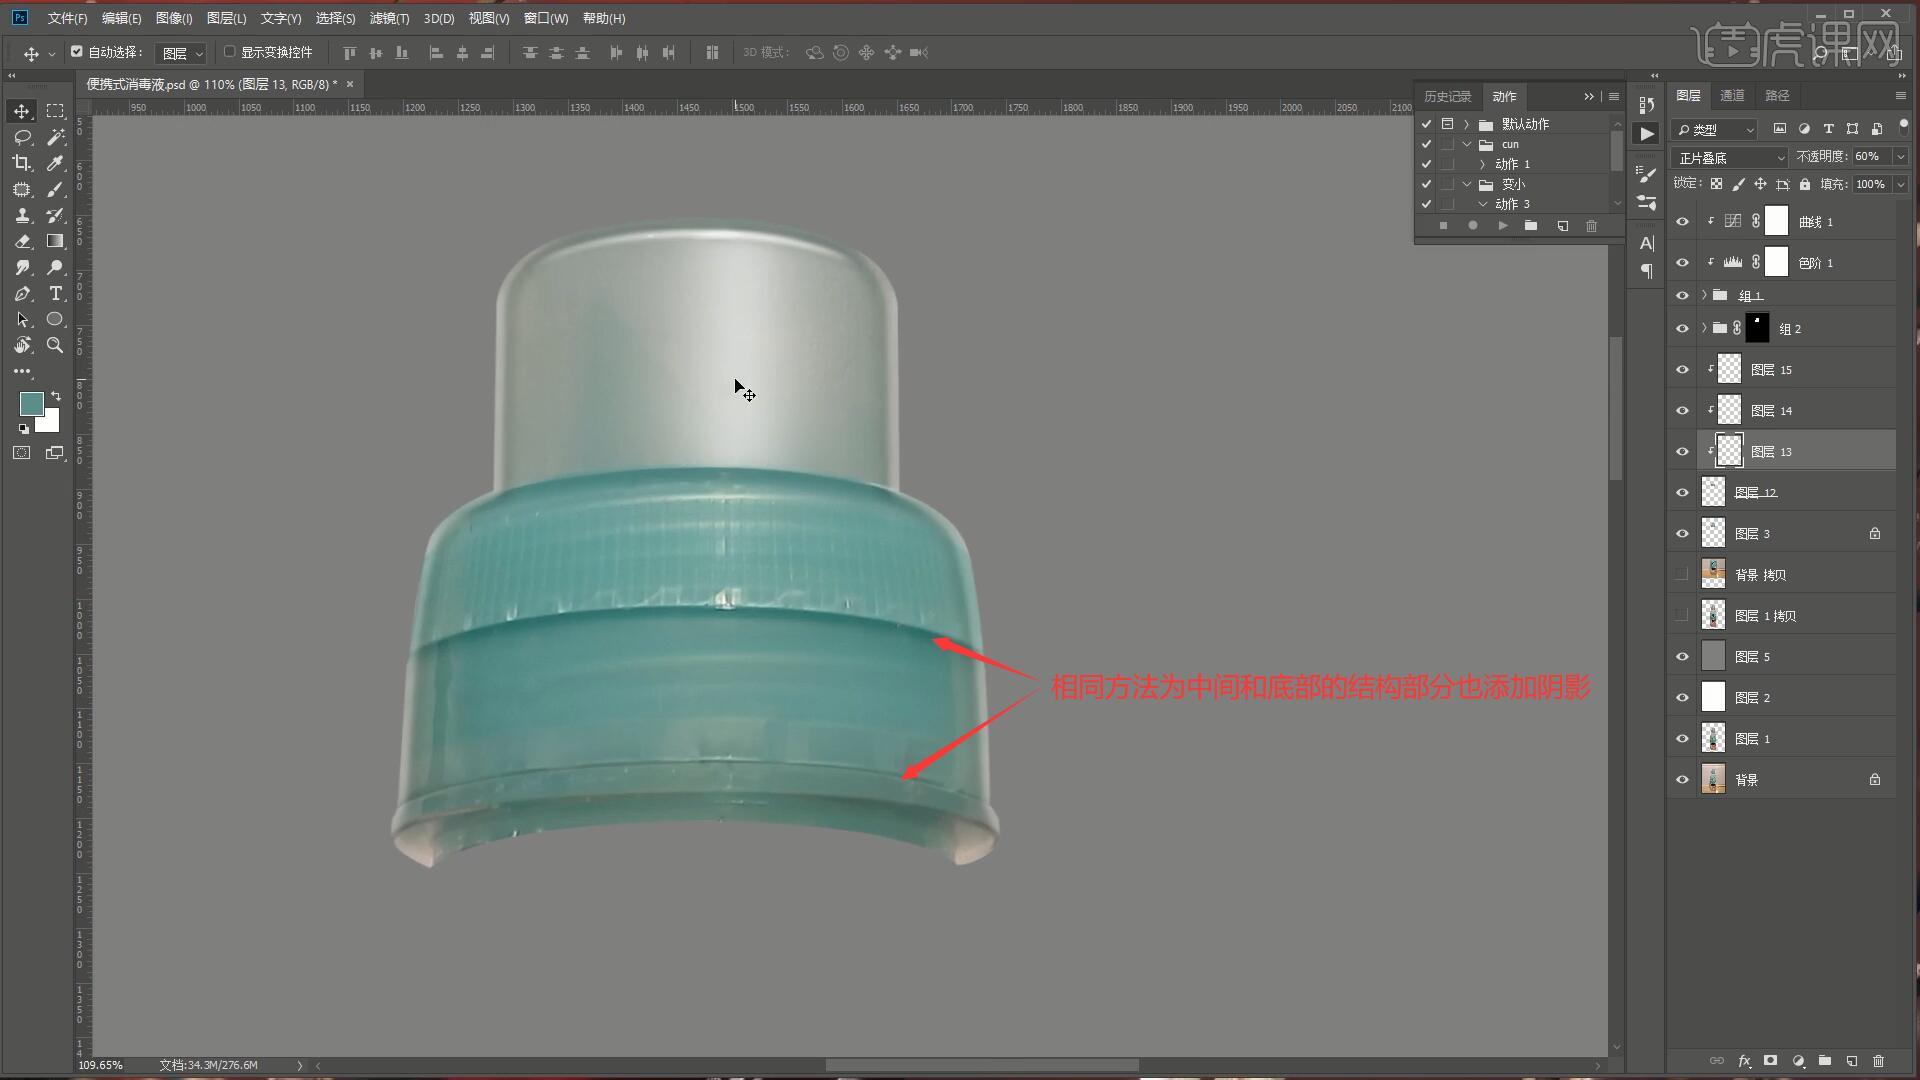This screenshot has height=1080, width=1920.
Task: Click the foreground color swatch
Action: 31,403
